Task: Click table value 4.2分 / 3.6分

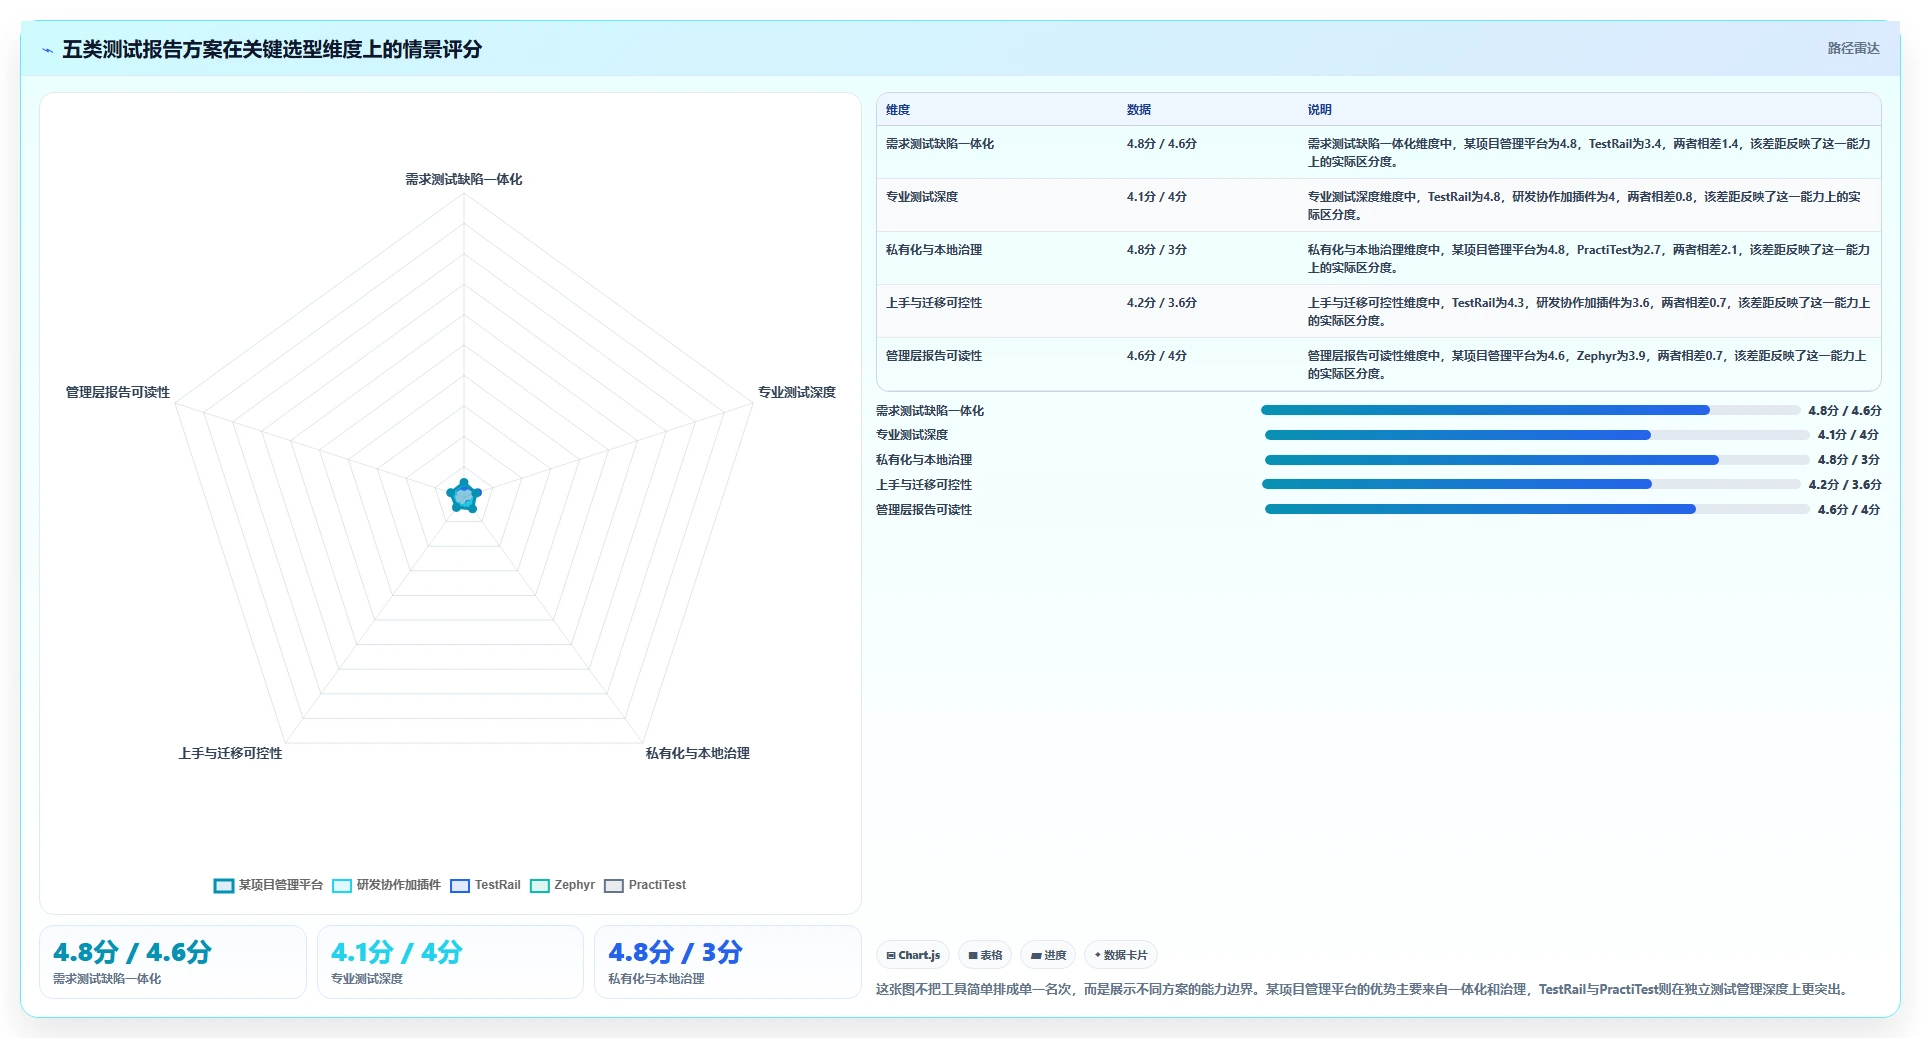Action: point(1162,303)
